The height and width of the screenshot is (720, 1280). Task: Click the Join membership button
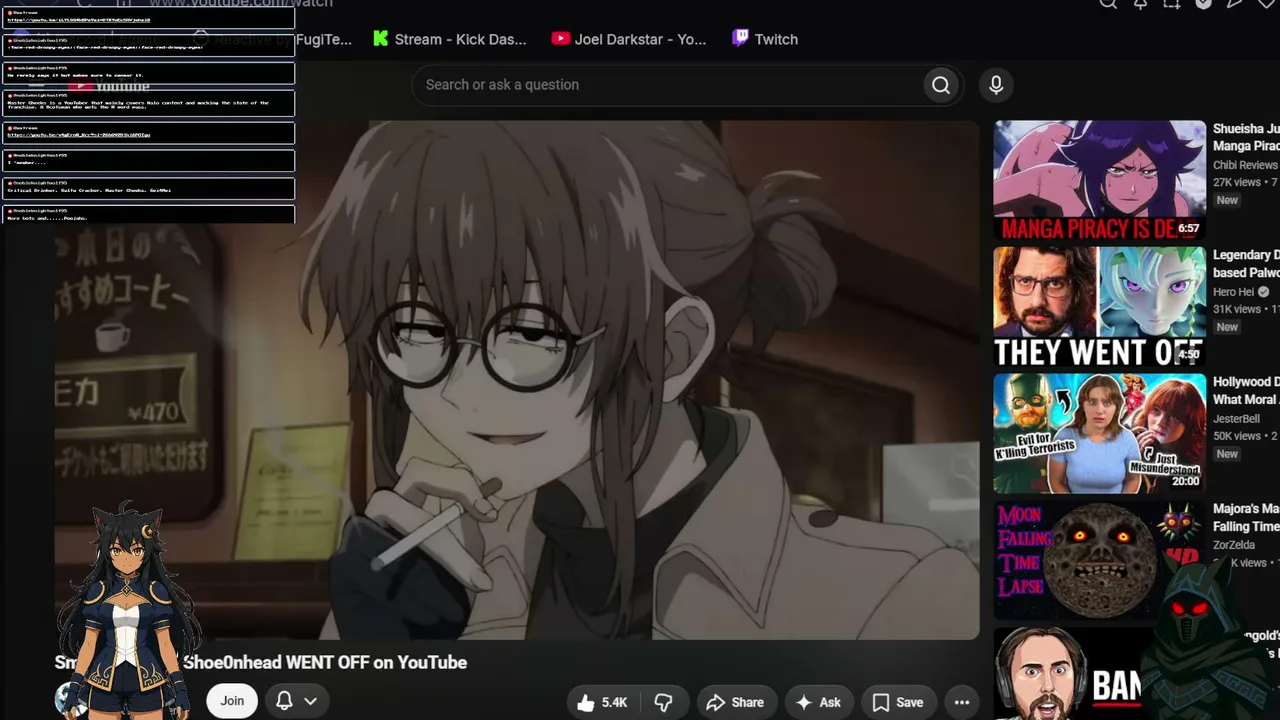tap(232, 701)
